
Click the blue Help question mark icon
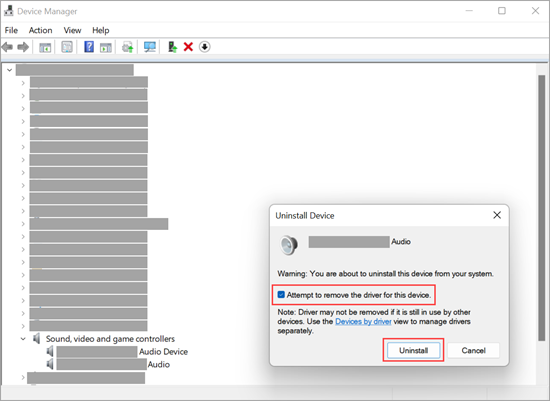point(89,47)
